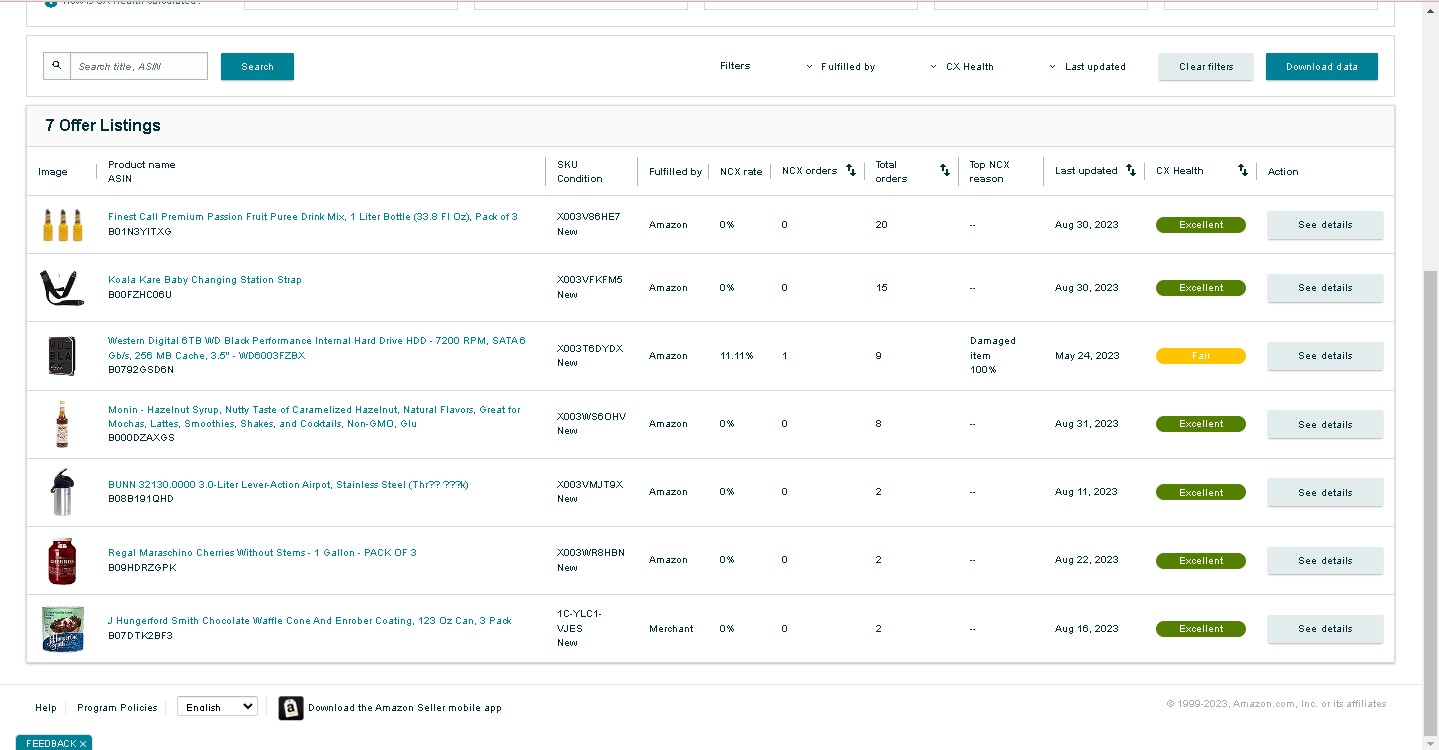Open the Regal Maraschino Cherries product link
Viewport: 1439px width, 750px height.
click(x=262, y=553)
